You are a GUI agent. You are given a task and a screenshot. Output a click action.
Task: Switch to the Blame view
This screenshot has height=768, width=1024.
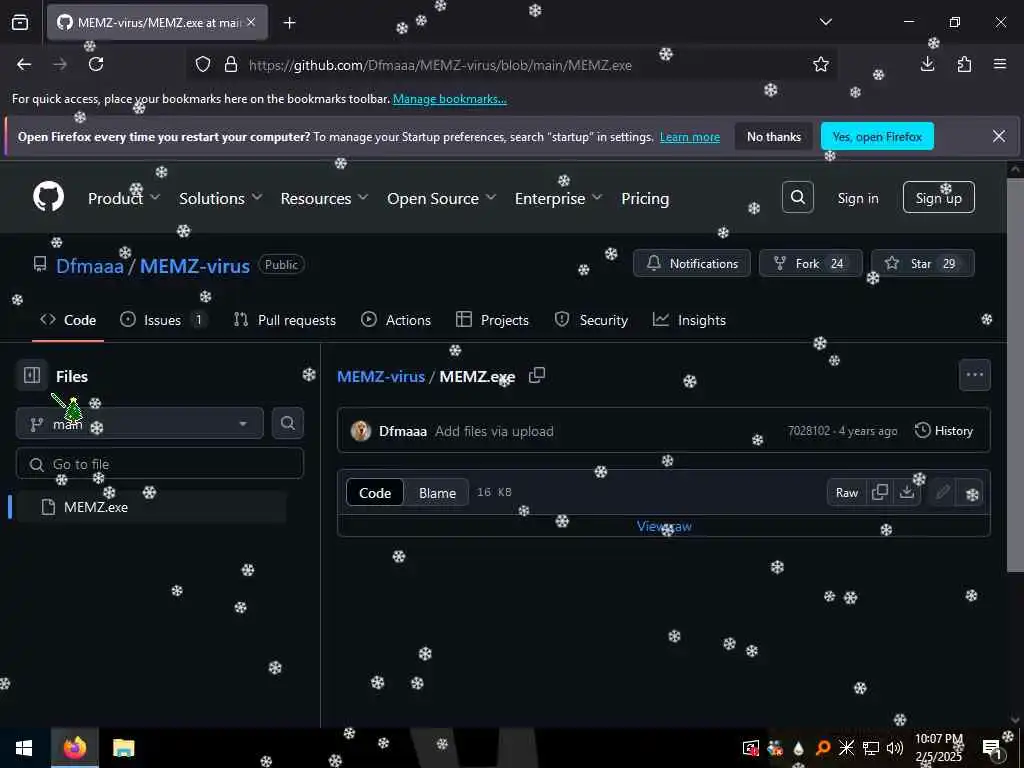point(437,493)
